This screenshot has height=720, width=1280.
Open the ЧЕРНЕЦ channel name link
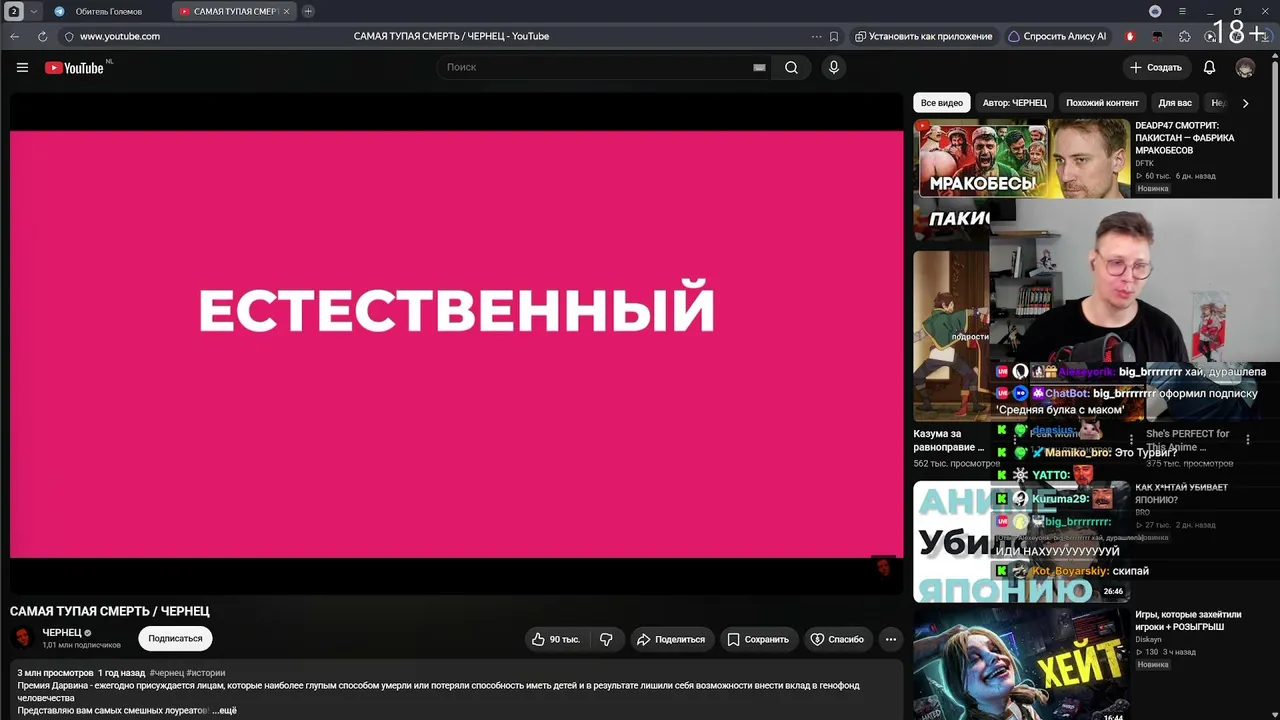[x=62, y=633]
